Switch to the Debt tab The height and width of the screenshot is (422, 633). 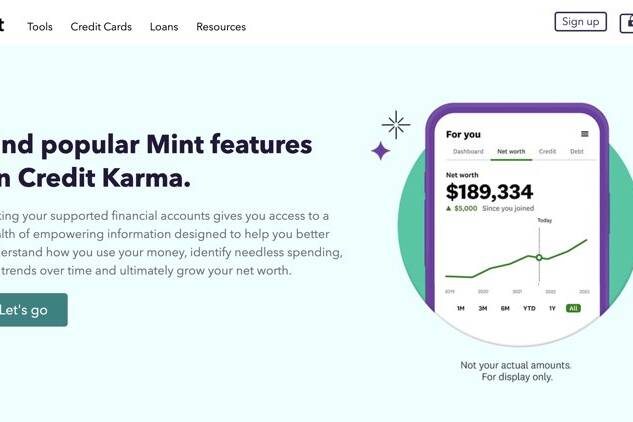point(577,151)
